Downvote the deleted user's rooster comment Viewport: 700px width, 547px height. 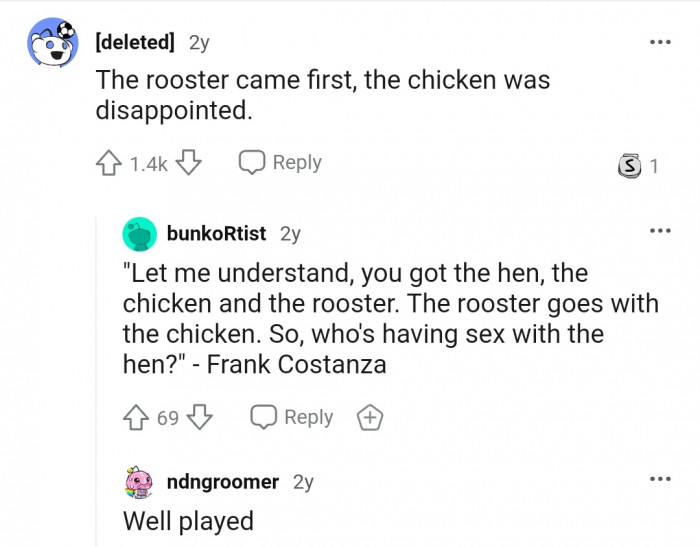click(x=189, y=163)
